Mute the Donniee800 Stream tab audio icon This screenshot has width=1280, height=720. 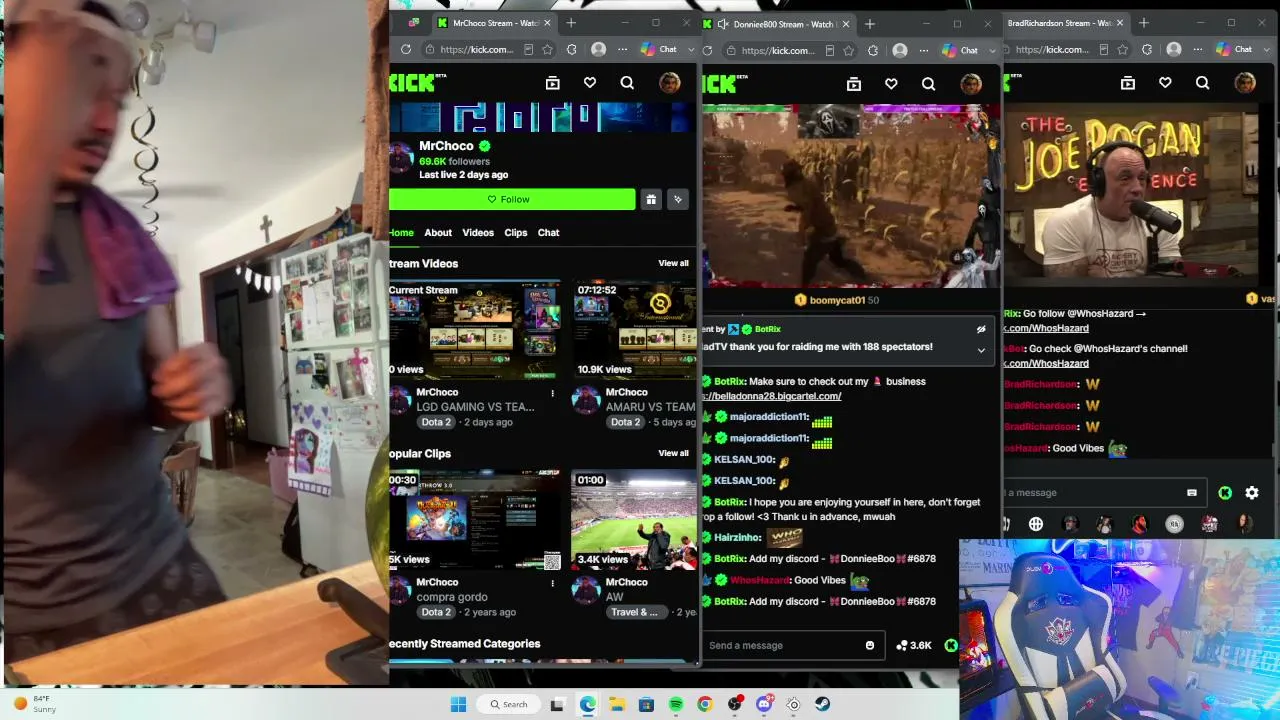(722, 24)
